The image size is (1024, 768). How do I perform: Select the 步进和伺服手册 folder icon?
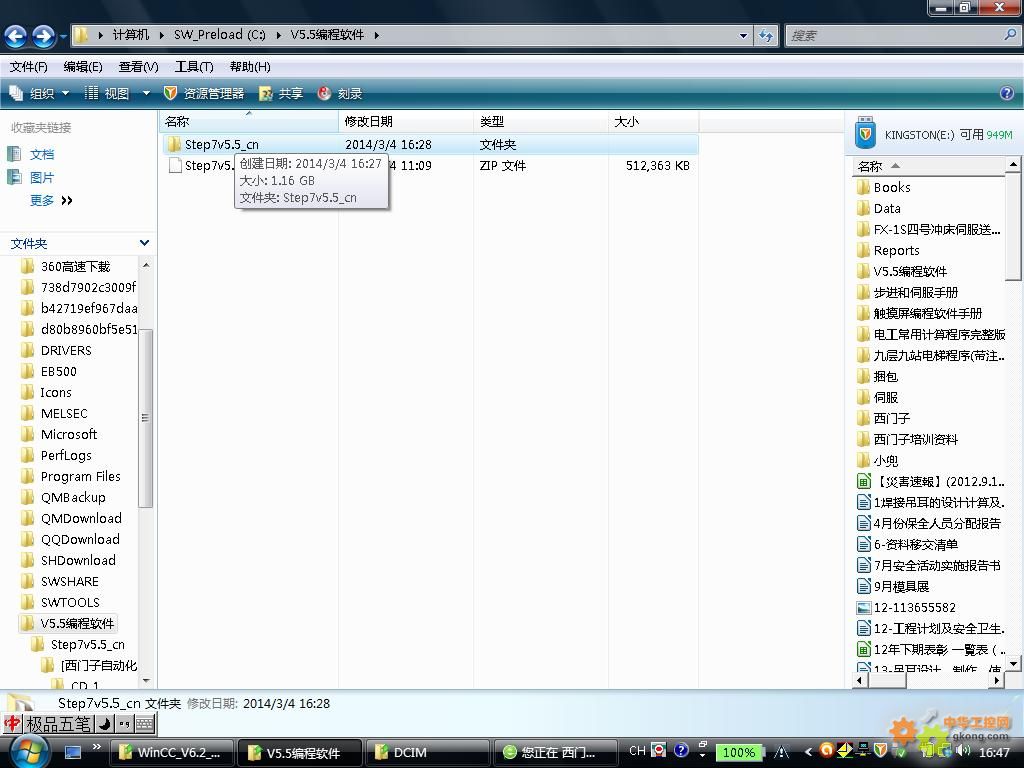pyautogui.click(x=863, y=293)
